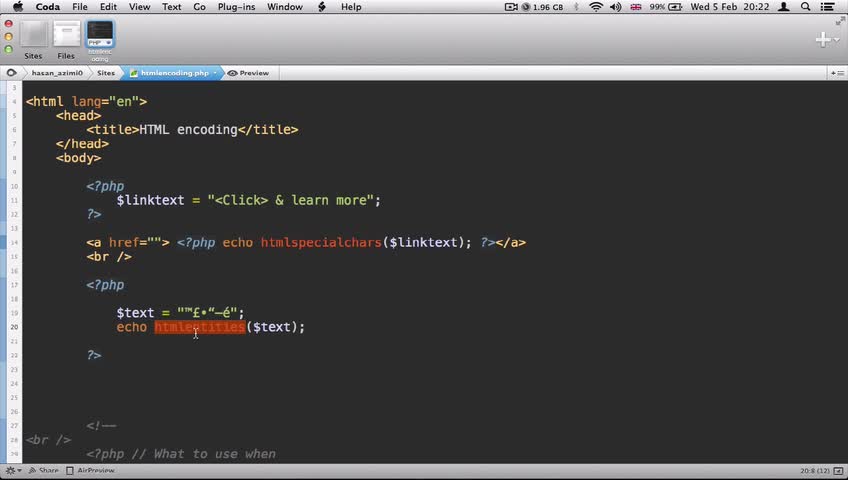Open the Help menu
This screenshot has height=480, width=848.
pos(351,7)
